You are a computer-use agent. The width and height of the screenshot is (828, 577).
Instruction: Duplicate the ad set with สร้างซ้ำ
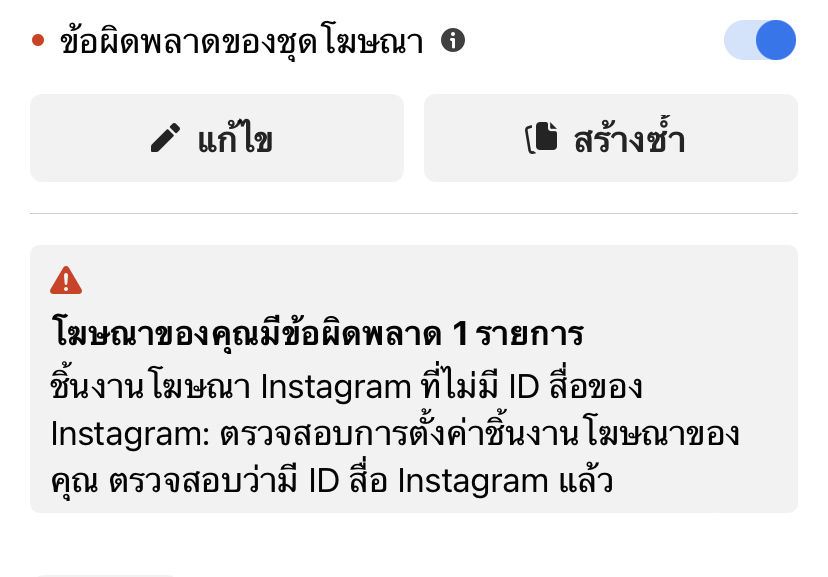click(611, 138)
